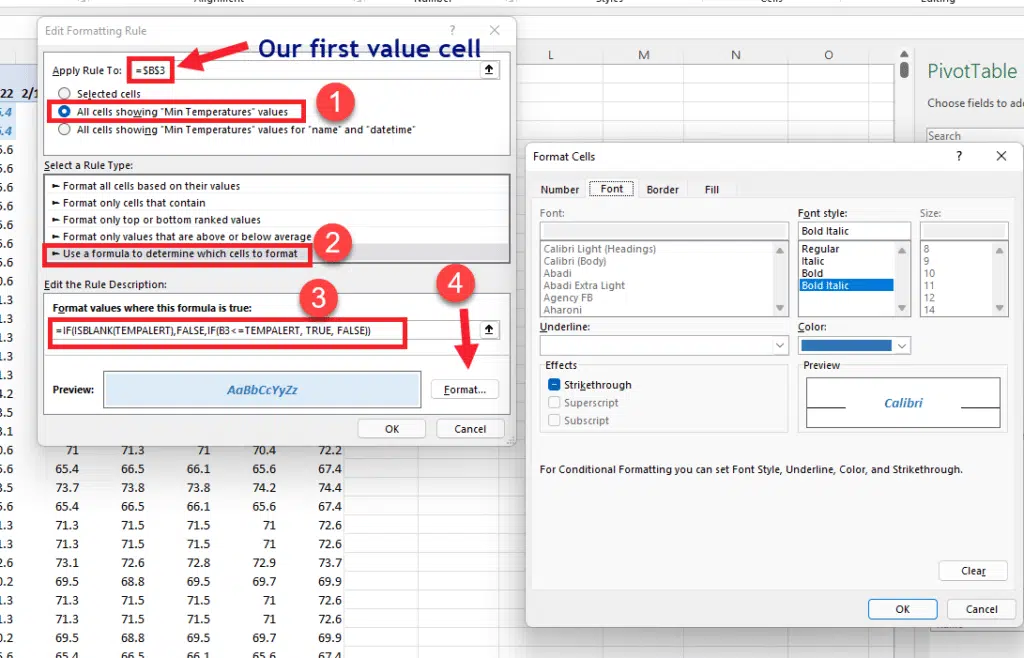Close the Edit Formatting Rule dialog
The height and width of the screenshot is (658, 1024).
tap(494, 31)
